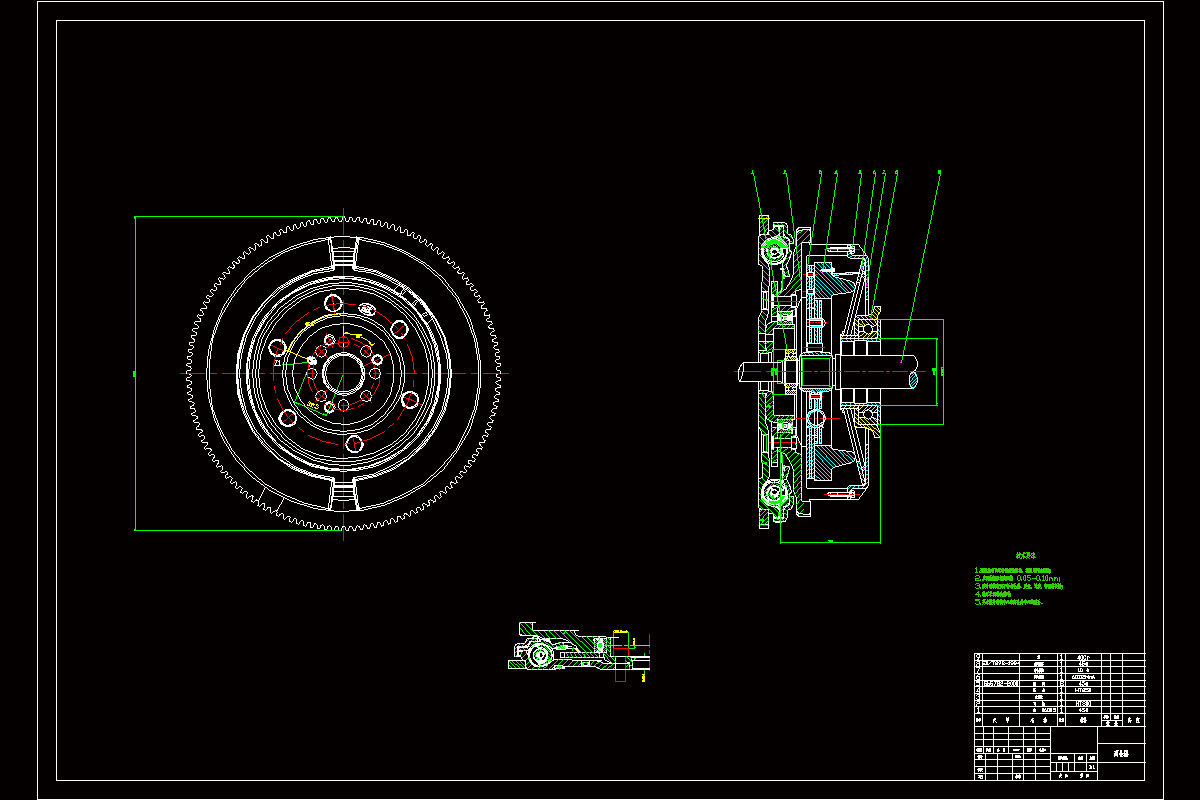Viewport: 1200px width, 800px height.
Task: Pick the green vertical diameter dimension beside flywheel
Action: click(x=134, y=373)
